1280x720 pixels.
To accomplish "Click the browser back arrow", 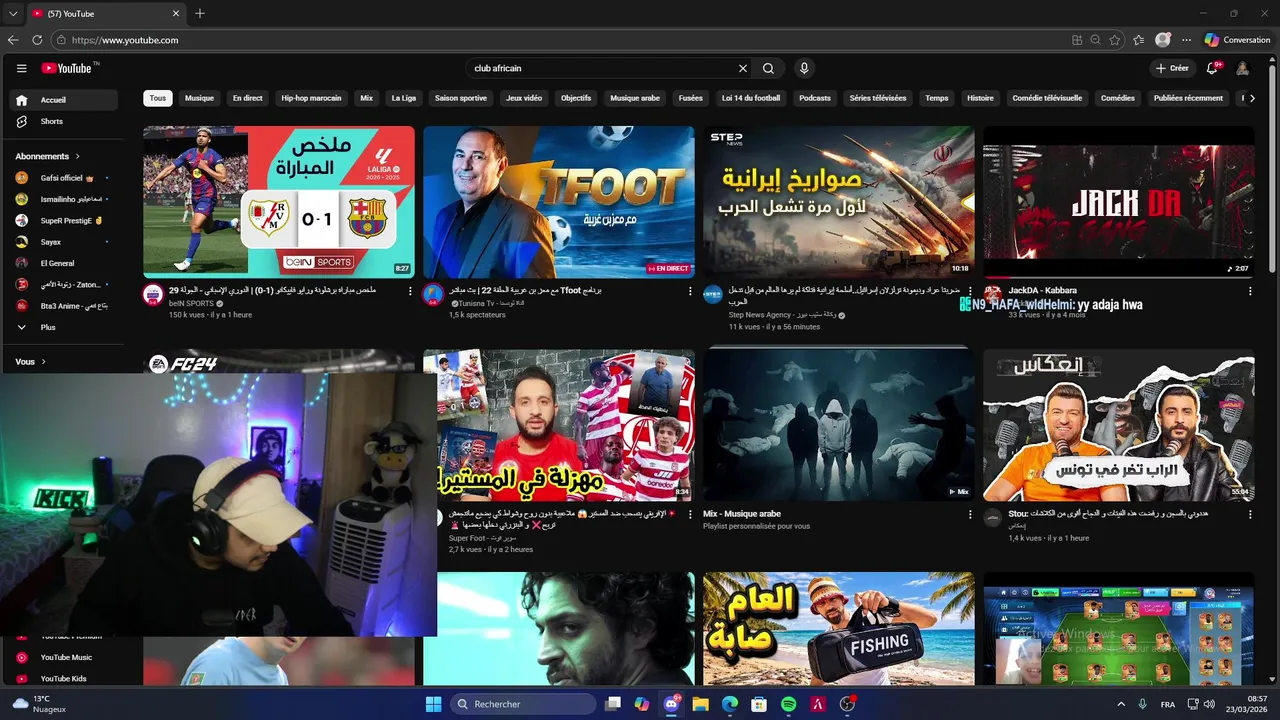I will (x=13, y=40).
